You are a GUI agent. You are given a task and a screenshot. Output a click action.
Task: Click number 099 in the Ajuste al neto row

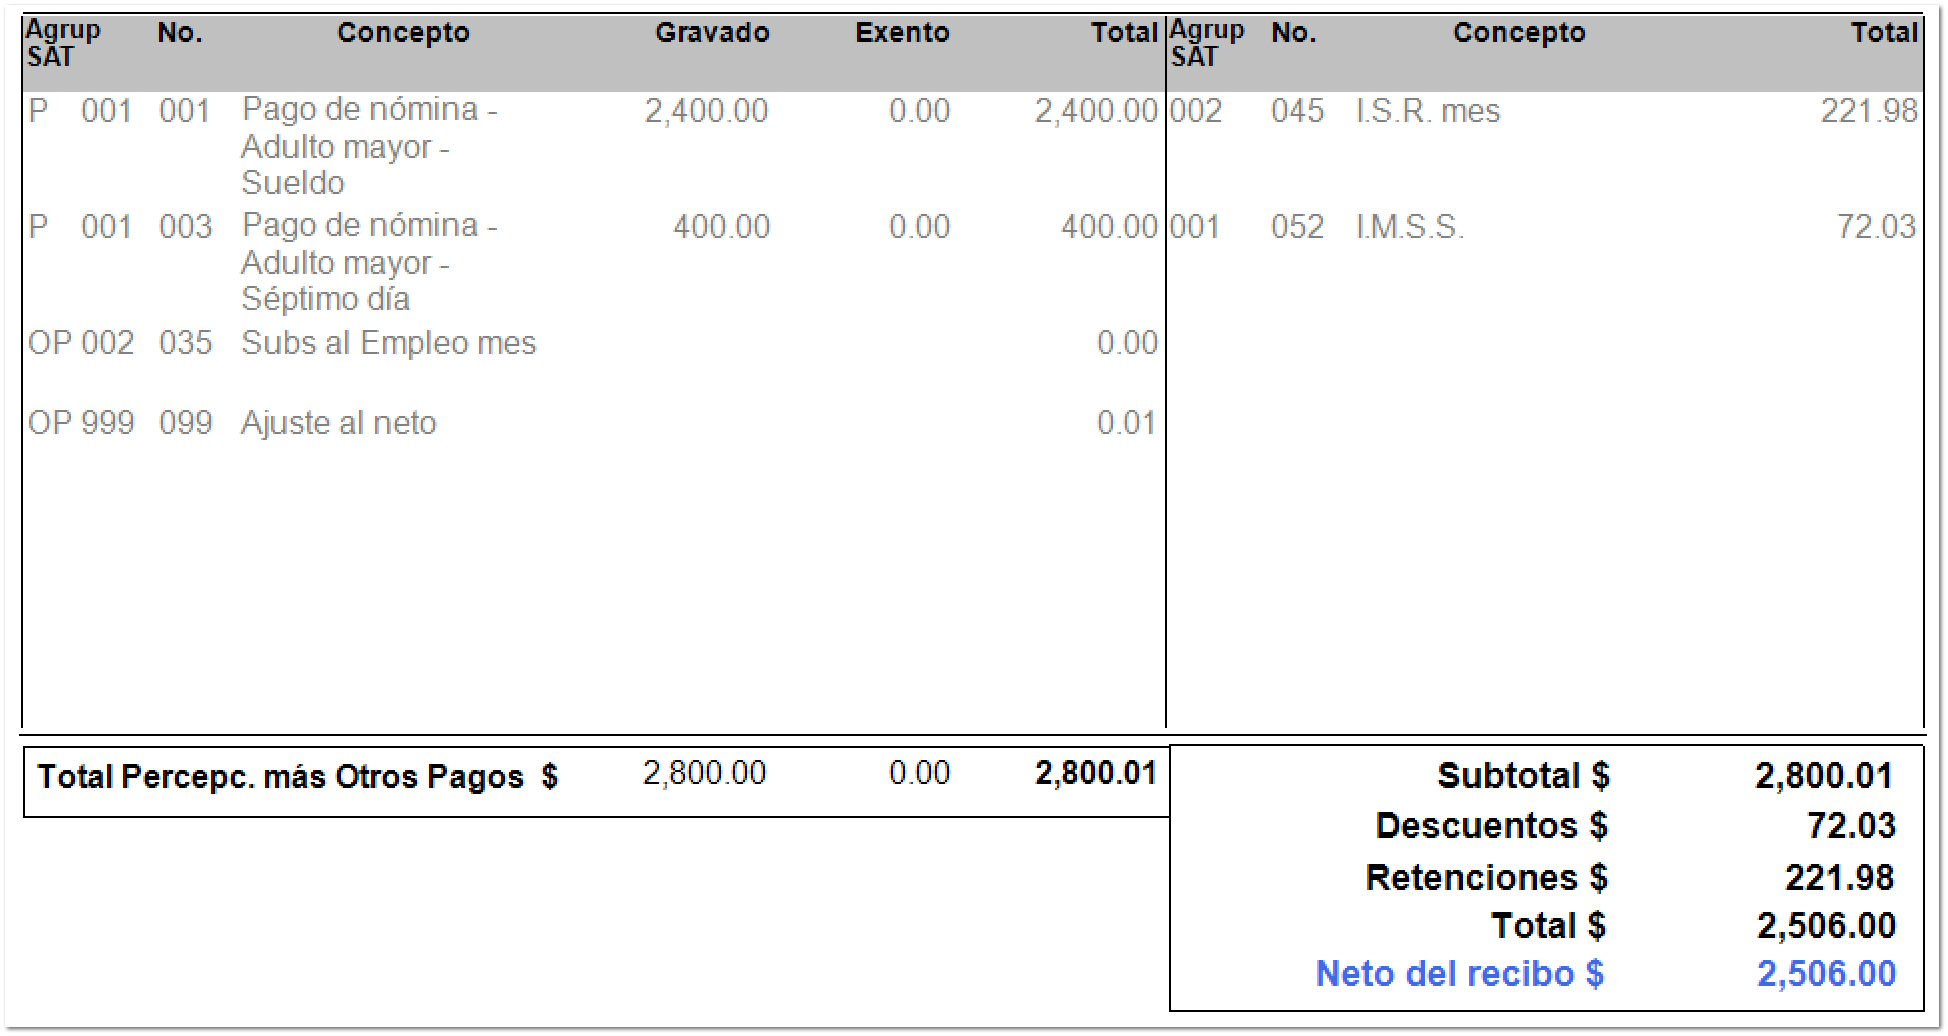(x=186, y=423)
